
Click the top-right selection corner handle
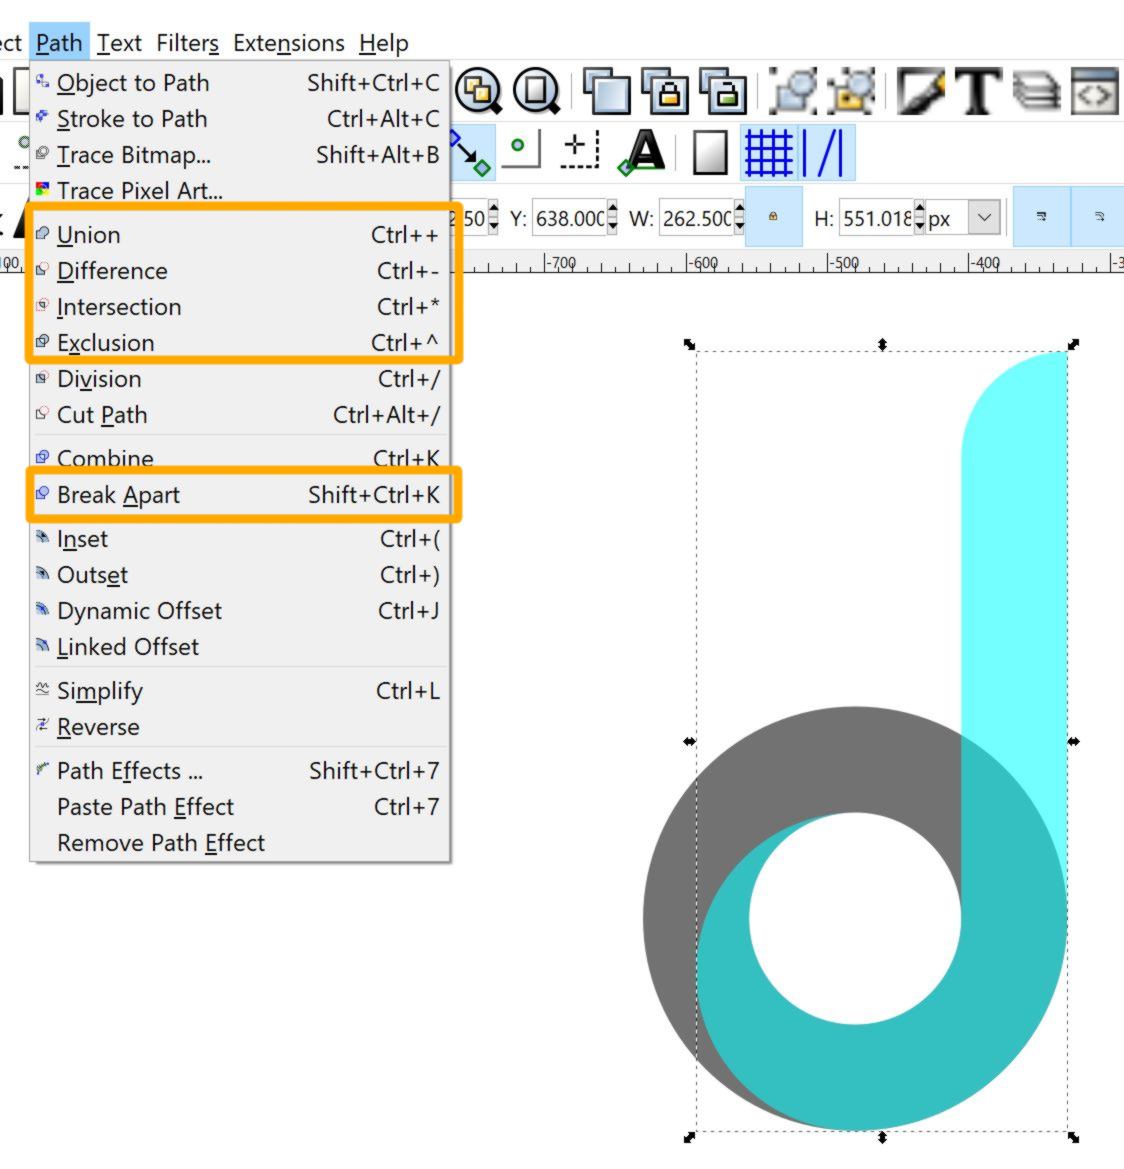(x=1073, y=344)
